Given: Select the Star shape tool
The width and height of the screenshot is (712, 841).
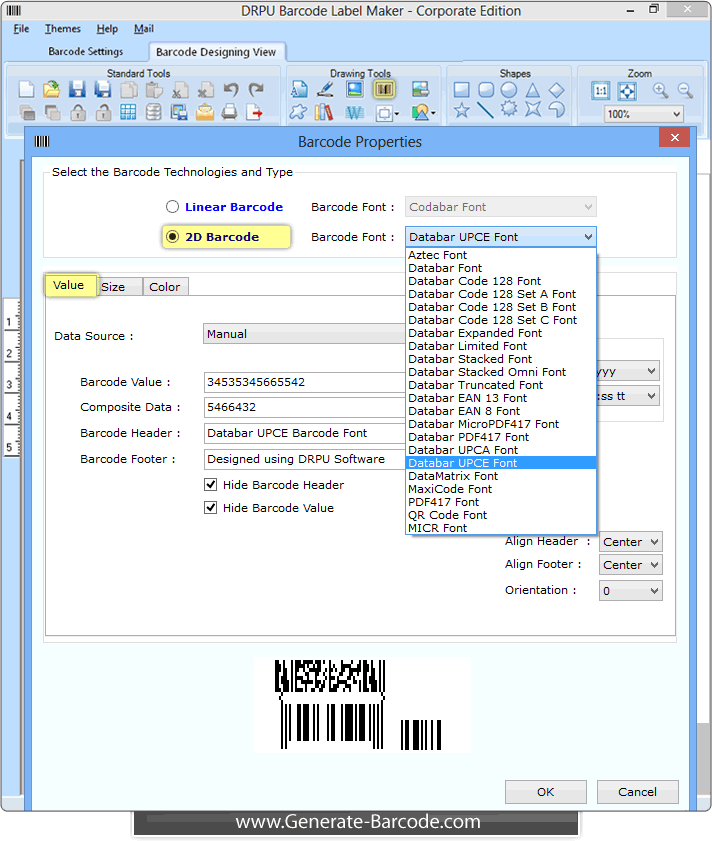Looking at the screenshot, I should (x=461, y=111).
